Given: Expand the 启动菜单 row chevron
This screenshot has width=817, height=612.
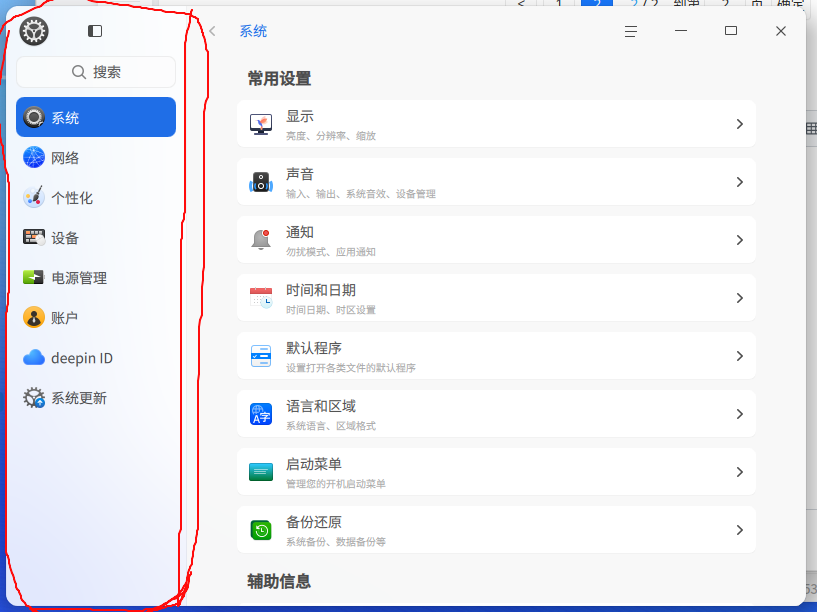Looking at the screenshot, I should coord(740,472).
